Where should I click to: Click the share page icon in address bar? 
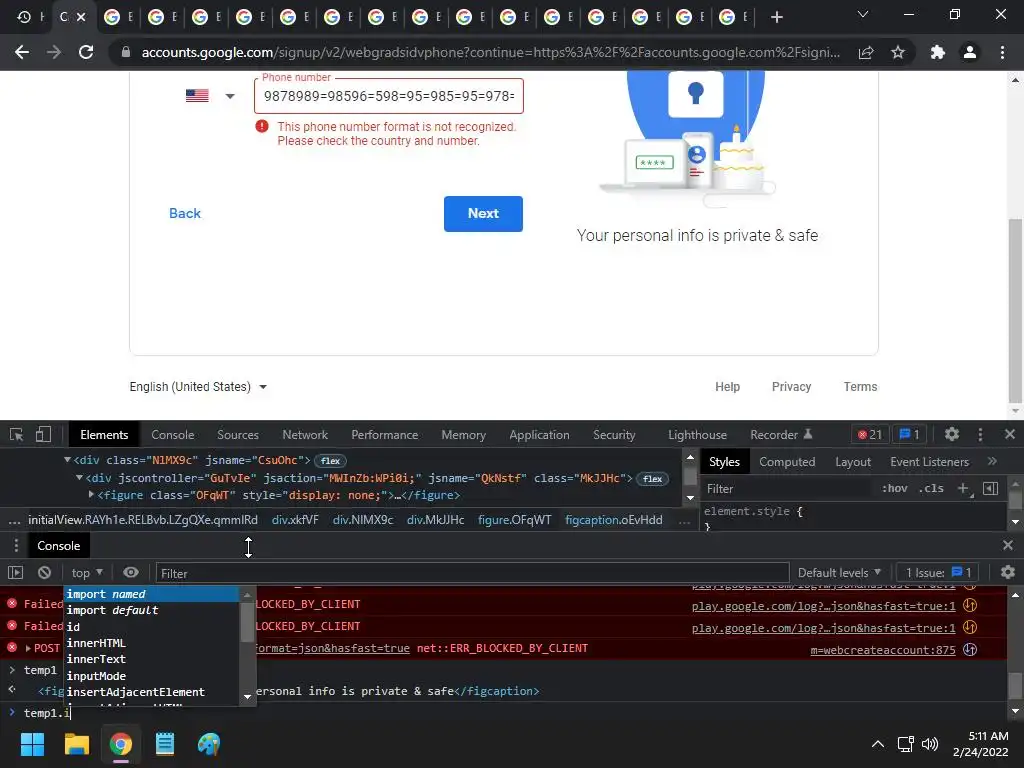pyautogui.click(x=866, y=52)
